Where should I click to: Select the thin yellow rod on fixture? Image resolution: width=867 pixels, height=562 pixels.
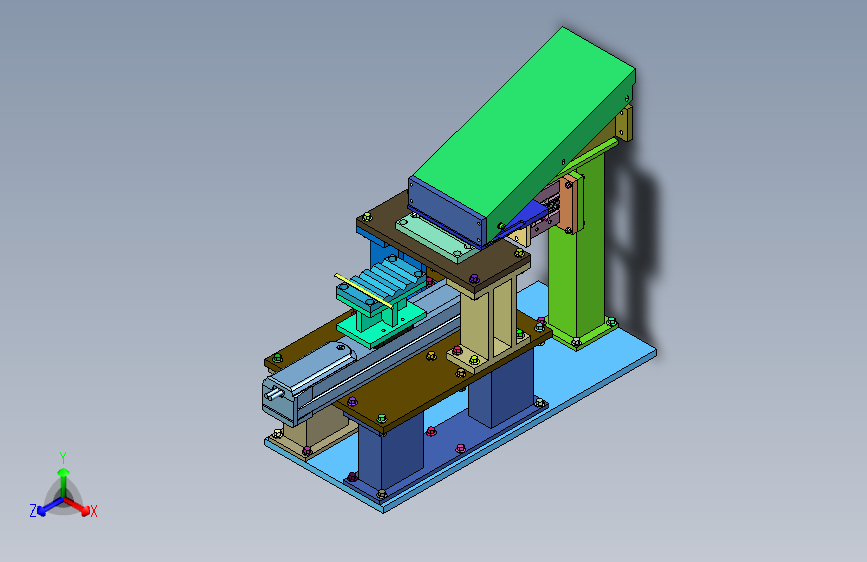pyautogui.click(x=363, y=290)
